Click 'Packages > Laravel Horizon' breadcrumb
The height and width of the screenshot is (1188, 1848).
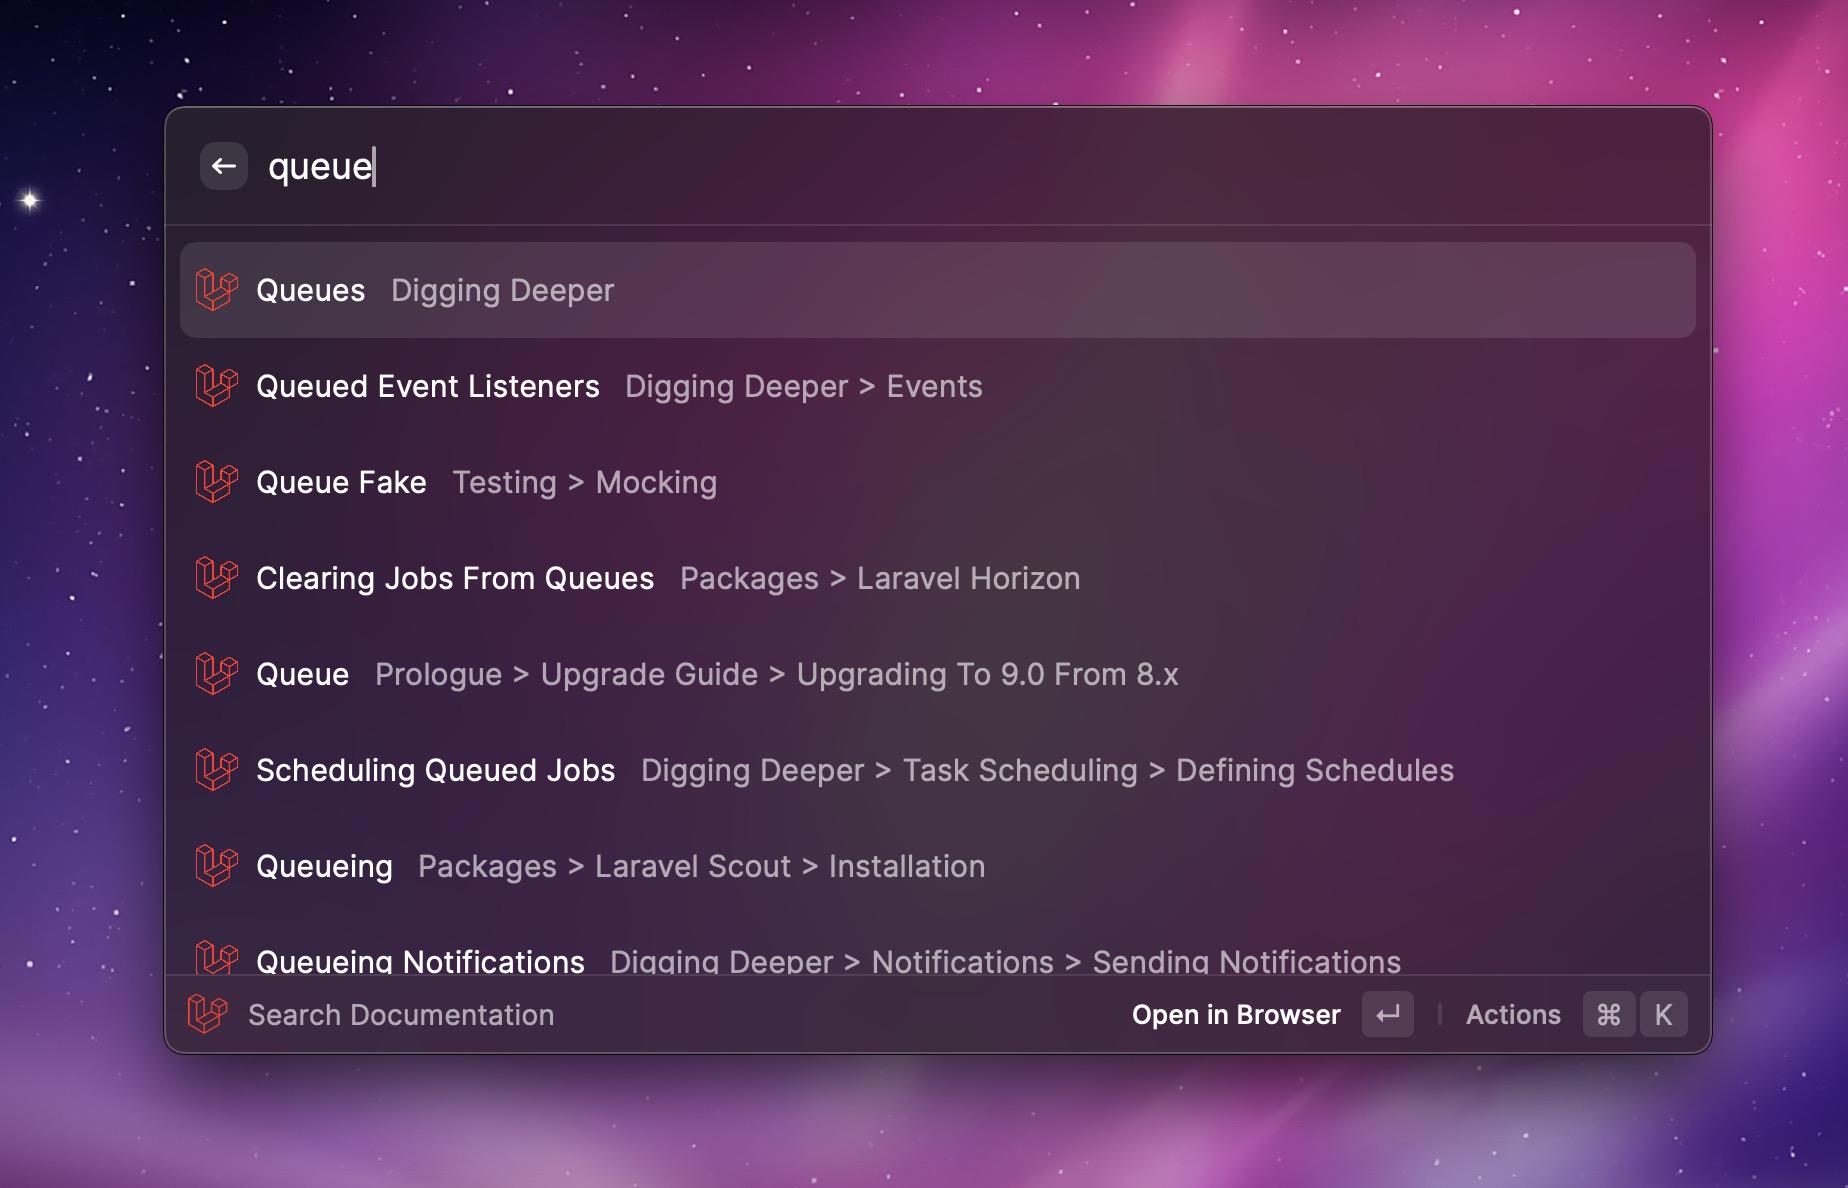(x=880, y=578)
